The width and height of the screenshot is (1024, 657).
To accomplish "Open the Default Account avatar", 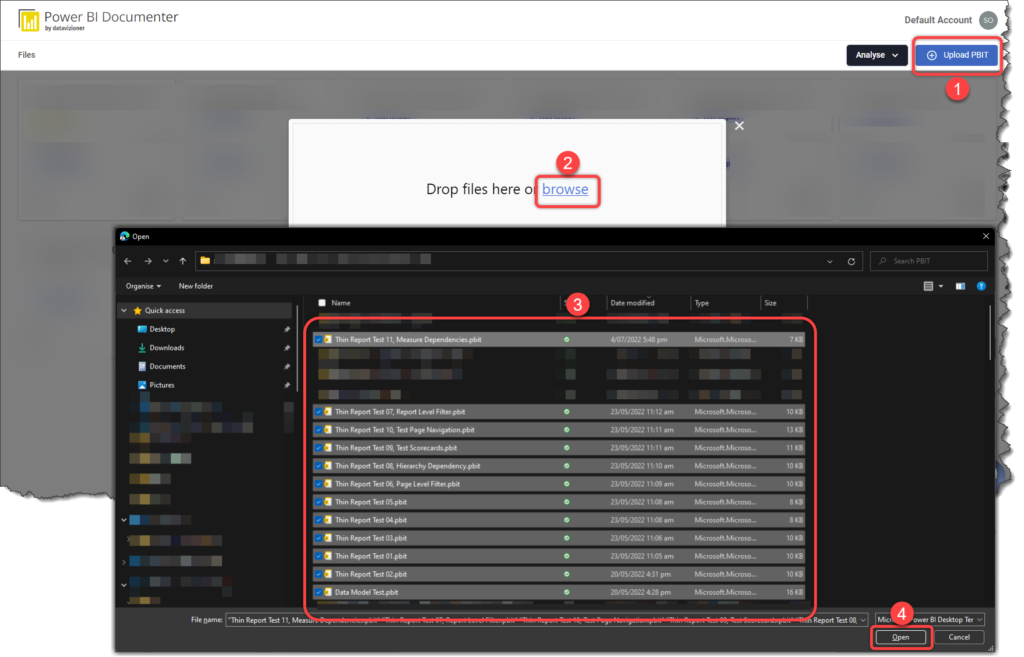I will click(987, 20).
